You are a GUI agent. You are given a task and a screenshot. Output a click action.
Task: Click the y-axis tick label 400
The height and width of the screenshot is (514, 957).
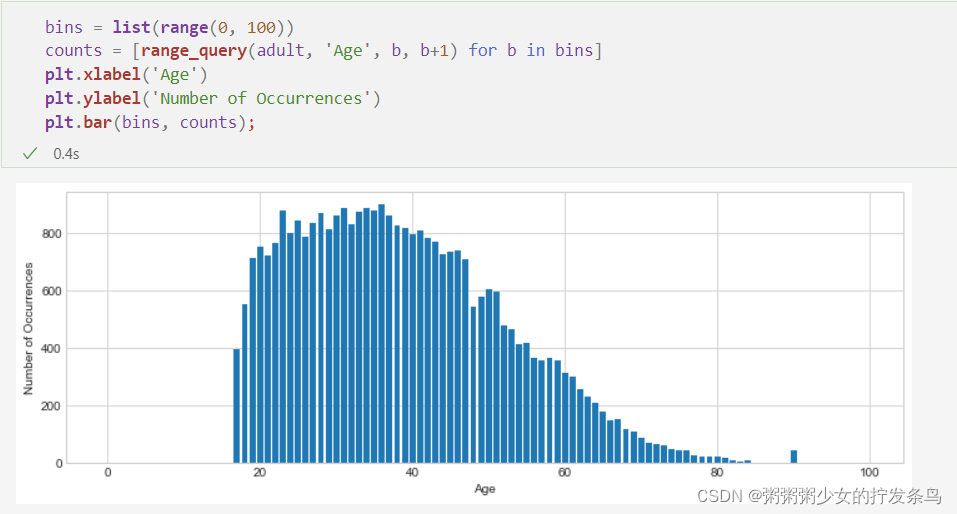pos(51,349)
